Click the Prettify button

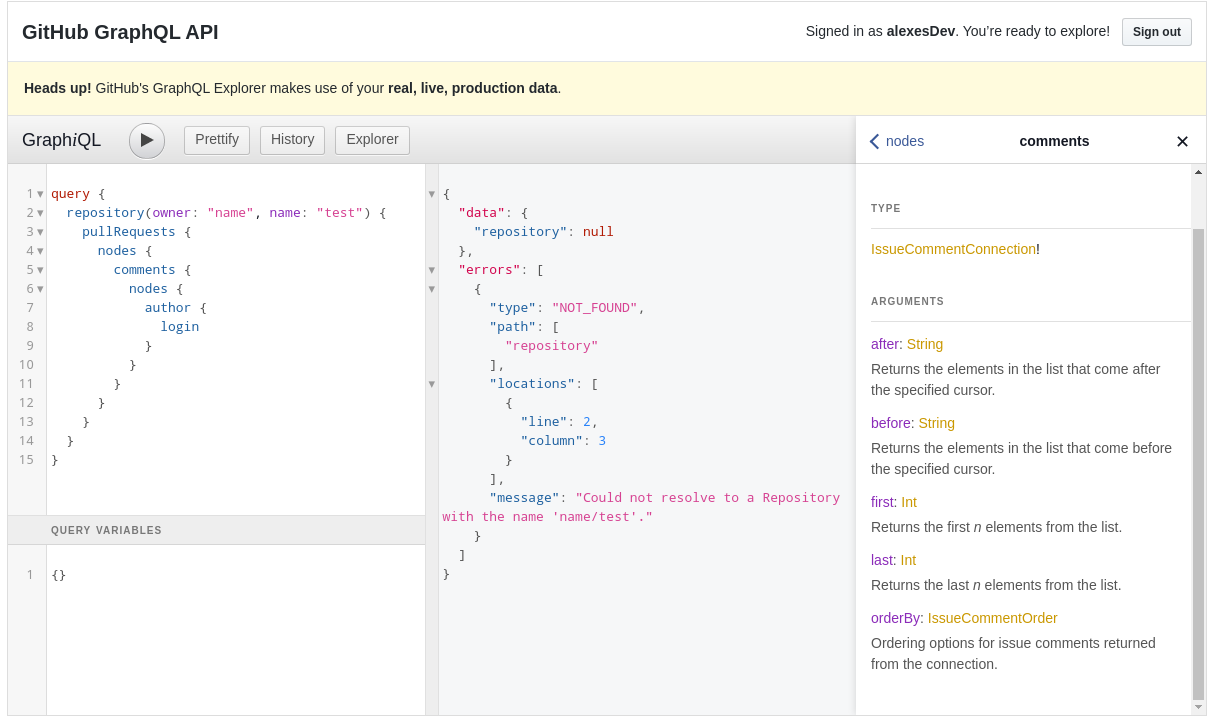tap(217, 140)
